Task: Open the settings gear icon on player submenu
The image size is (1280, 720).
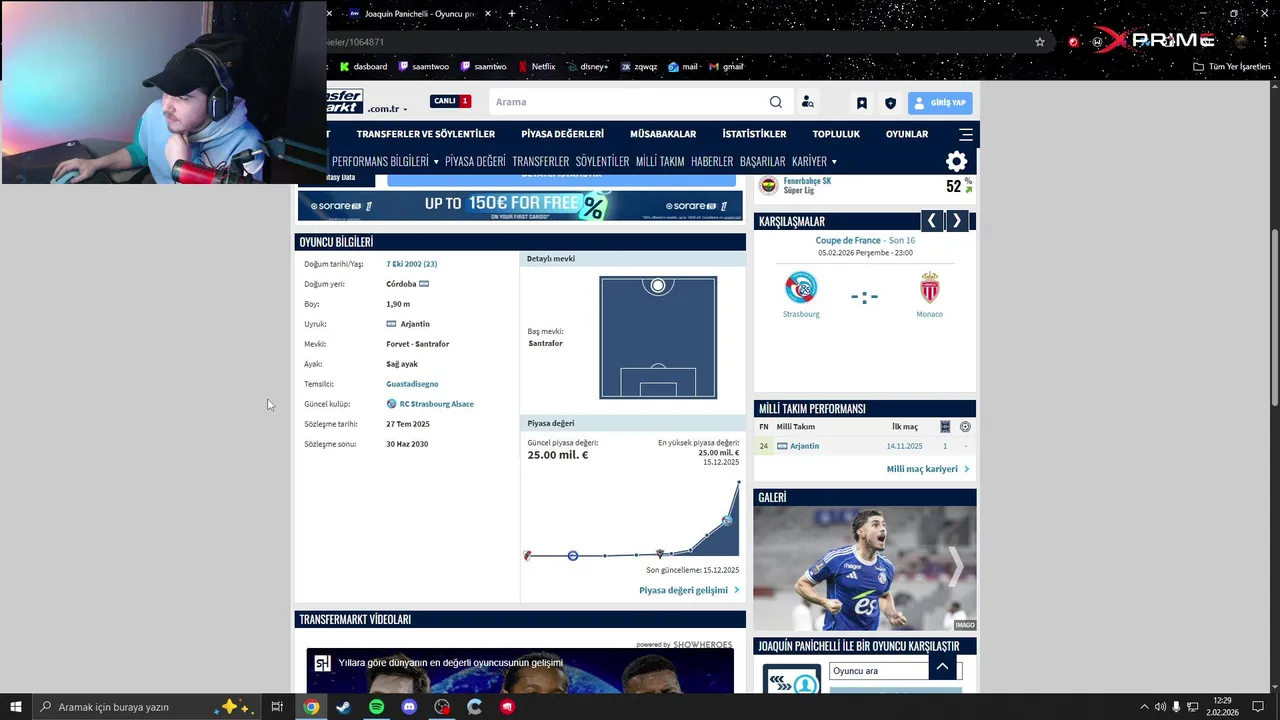Action: 957,161
